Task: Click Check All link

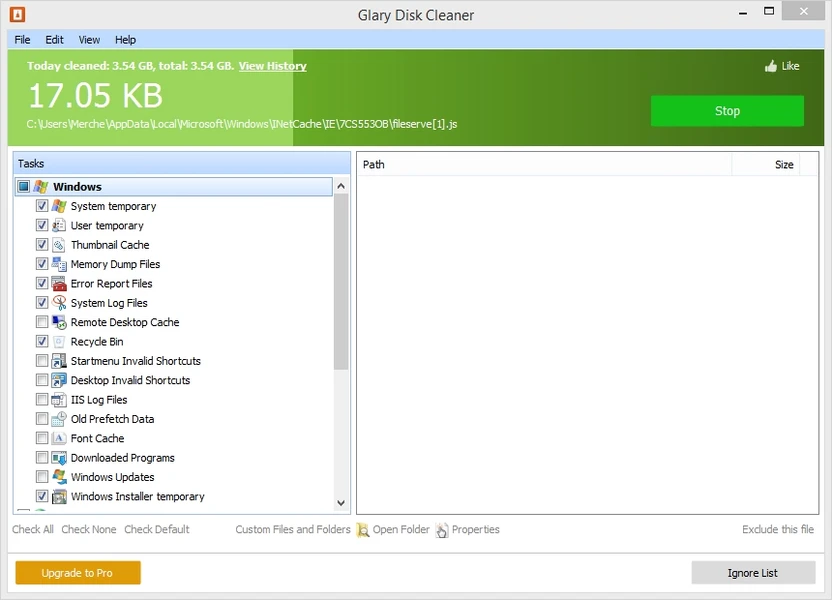Action: pyautogui.click(x=33, y=529)
